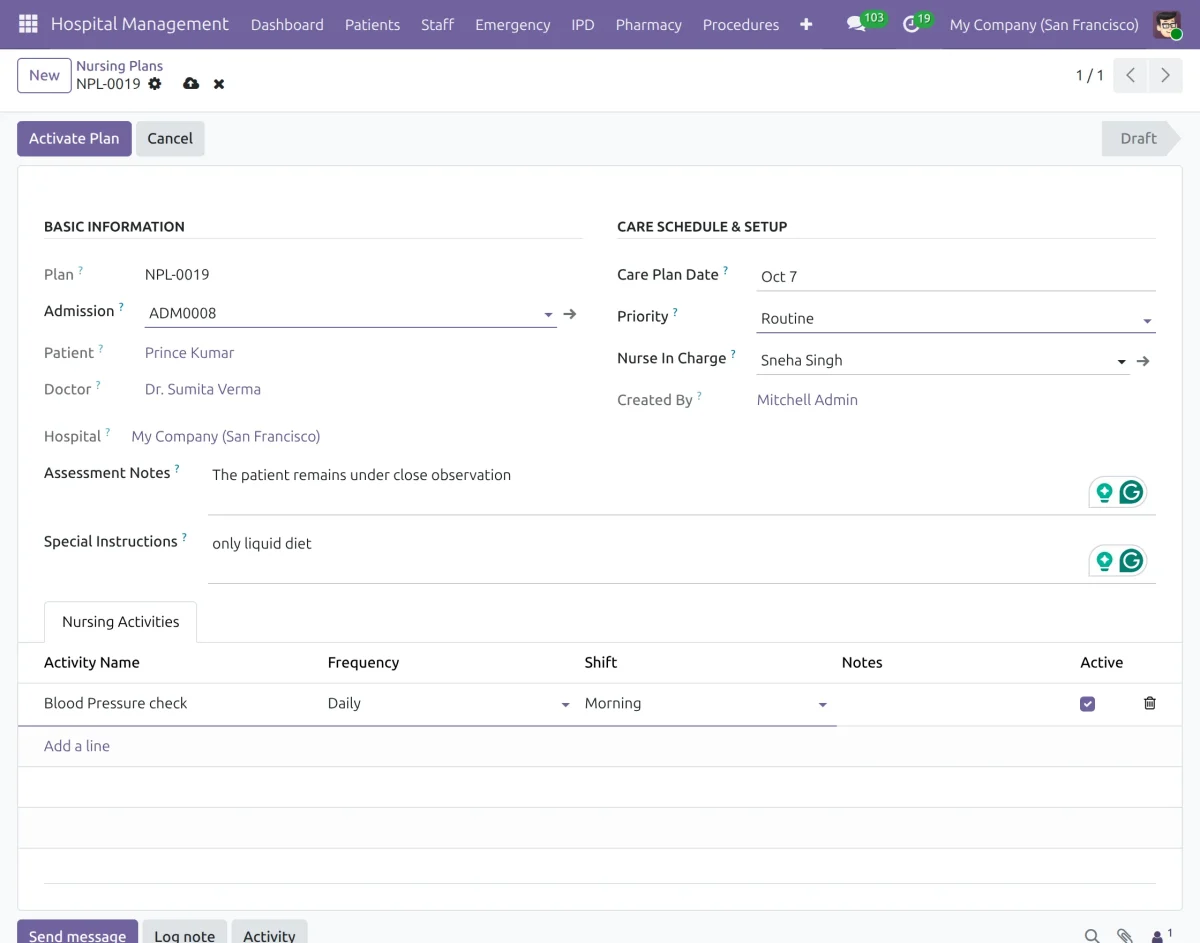
Task: Open the Emergency menu
Action: [513, 24]
